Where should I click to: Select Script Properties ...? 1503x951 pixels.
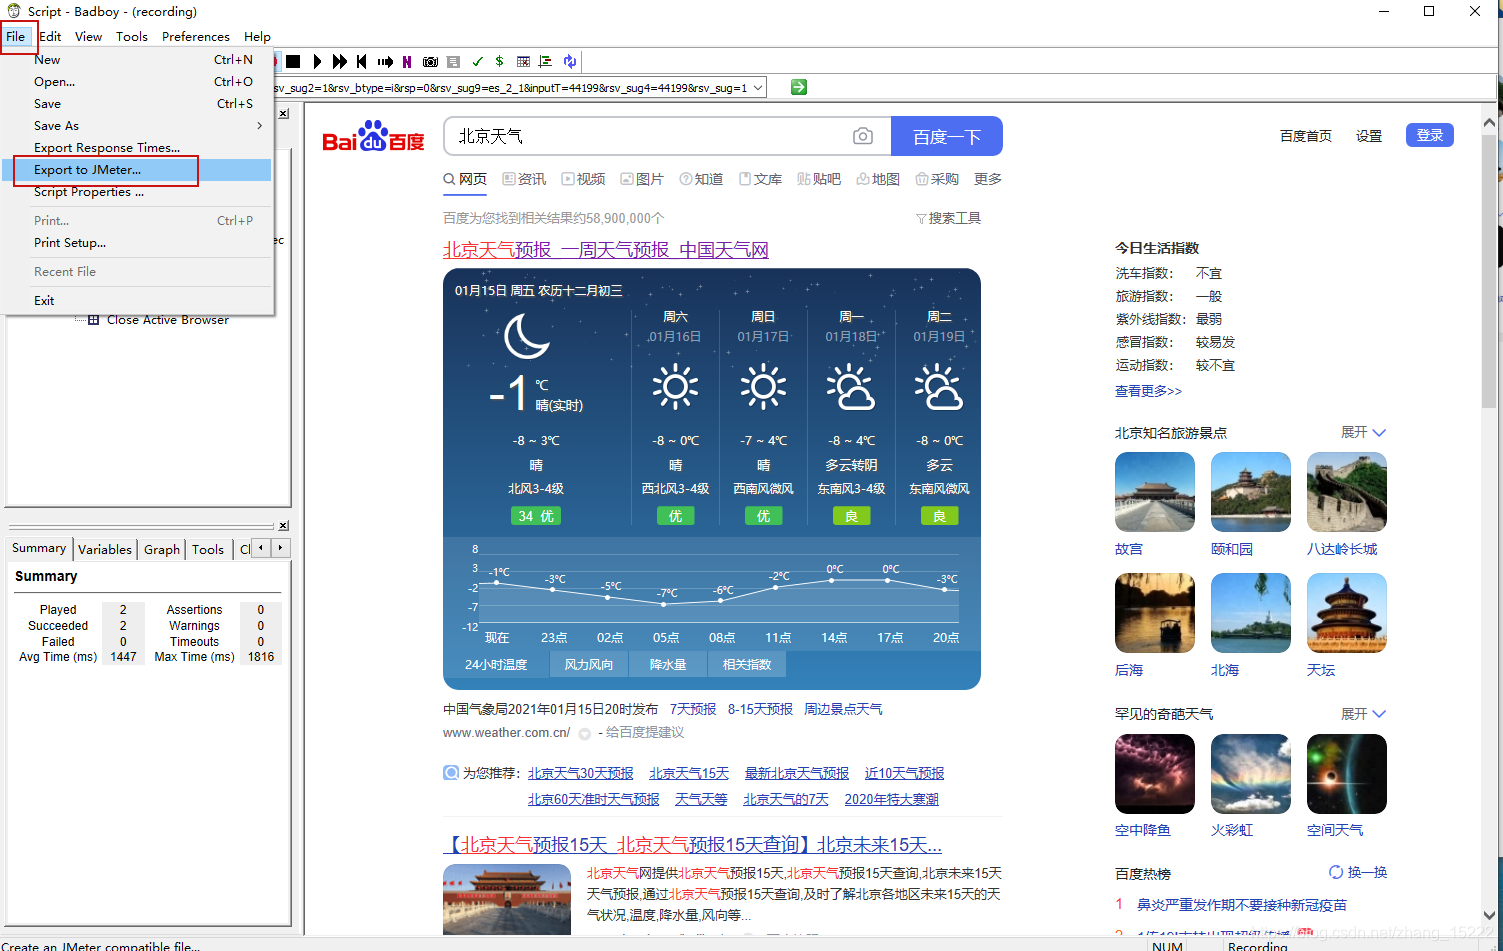[x=139, y=192]
